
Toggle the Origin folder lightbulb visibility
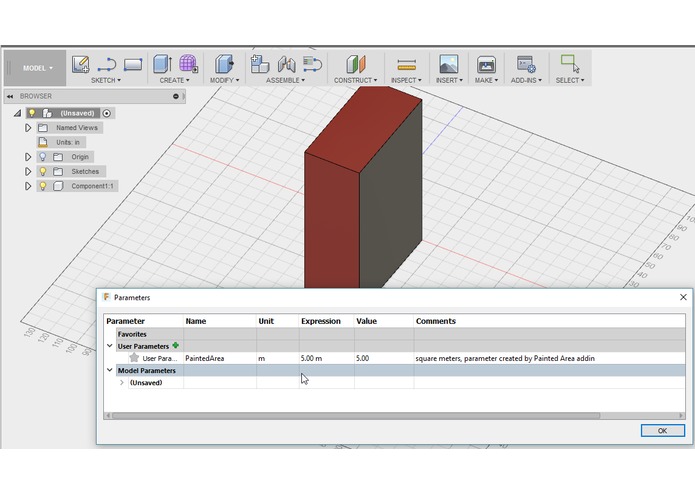[x=43, y=157]
